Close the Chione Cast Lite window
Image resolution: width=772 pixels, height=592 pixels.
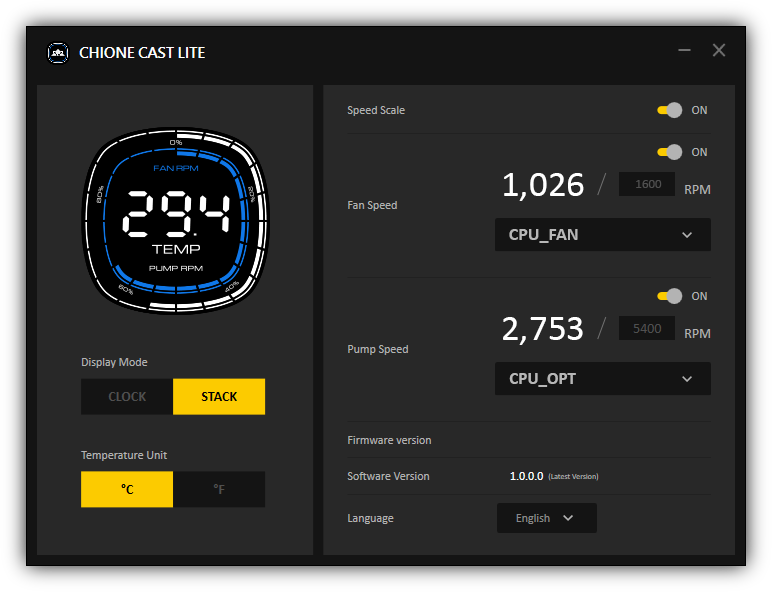tap(719, 50)
